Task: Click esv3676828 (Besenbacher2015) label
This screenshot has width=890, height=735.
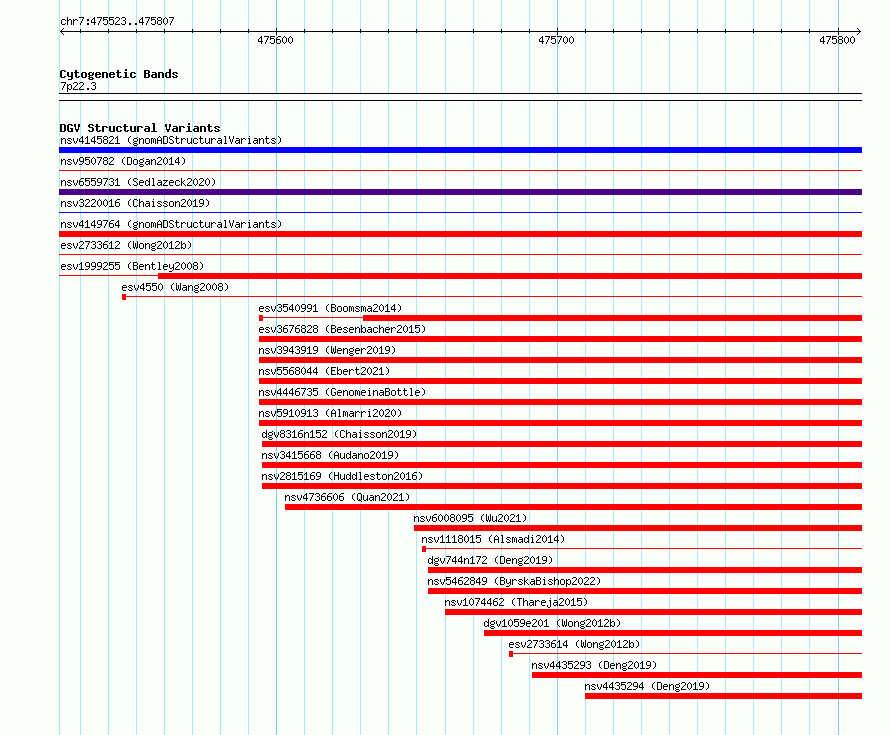Action: [x=342, y=329]
